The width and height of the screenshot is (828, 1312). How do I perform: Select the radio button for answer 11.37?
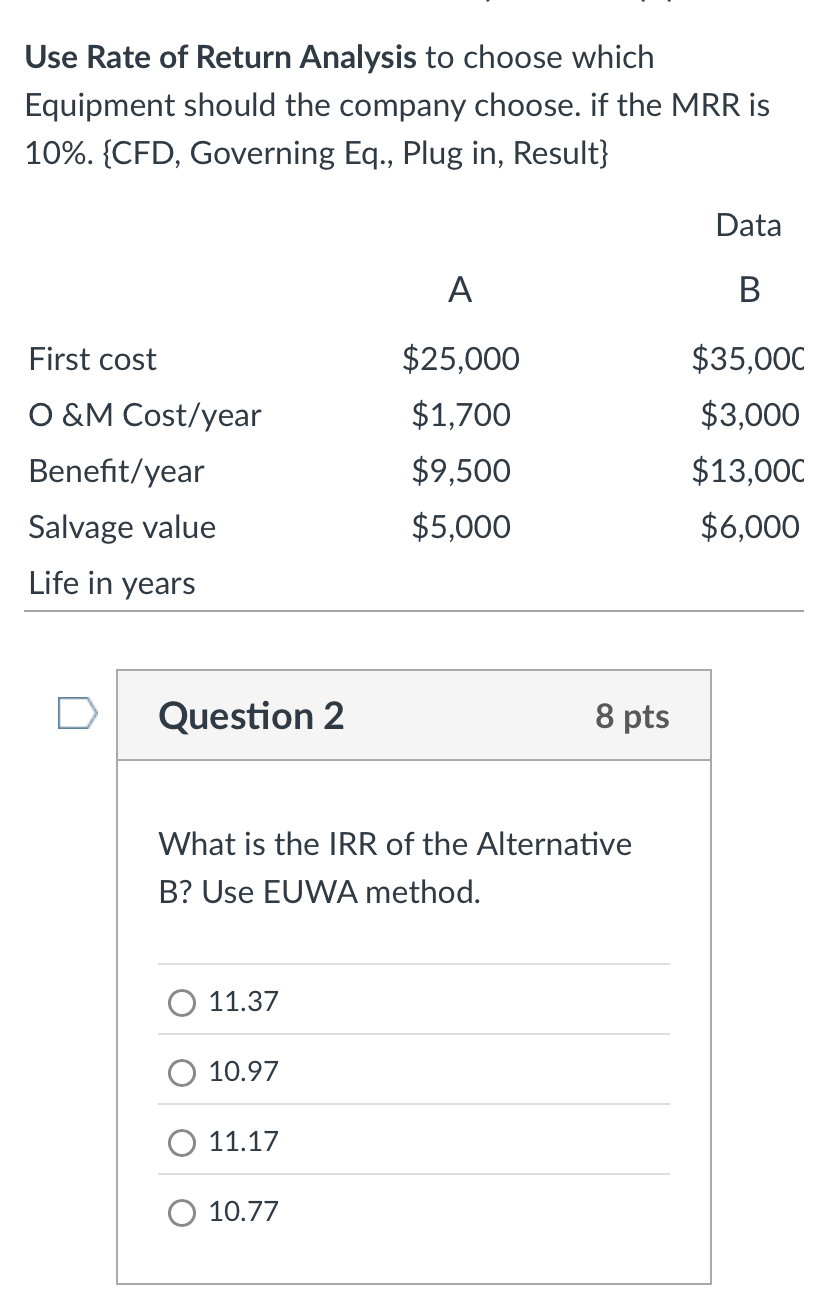181,1002
